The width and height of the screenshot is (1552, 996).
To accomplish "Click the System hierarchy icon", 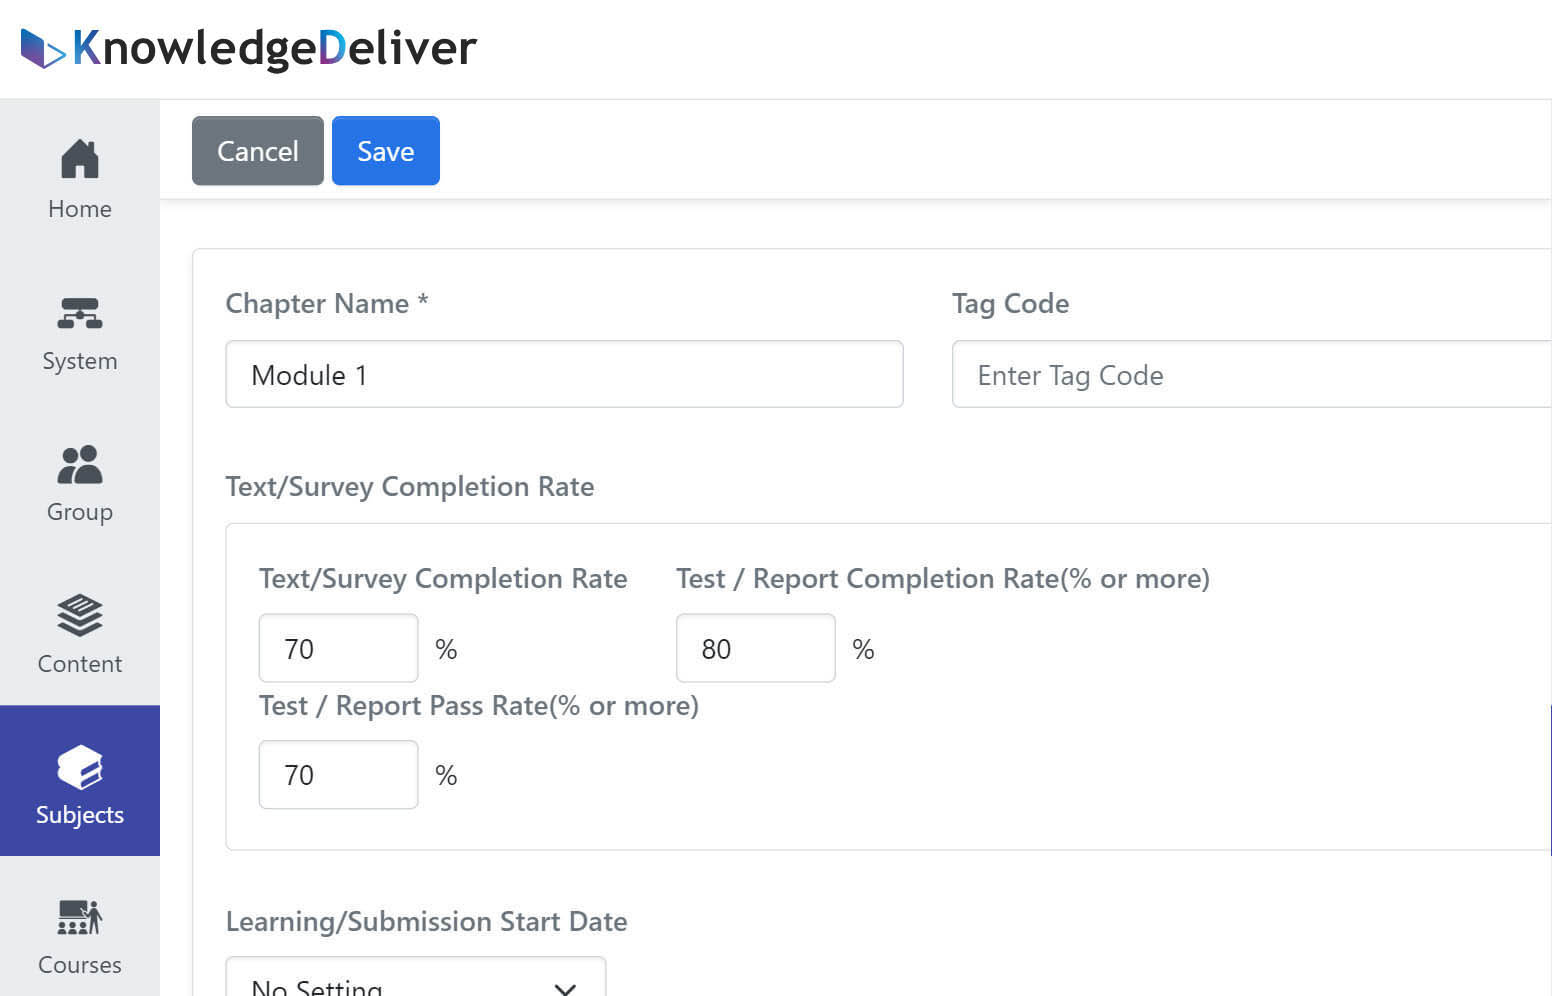I will [80, 314].
